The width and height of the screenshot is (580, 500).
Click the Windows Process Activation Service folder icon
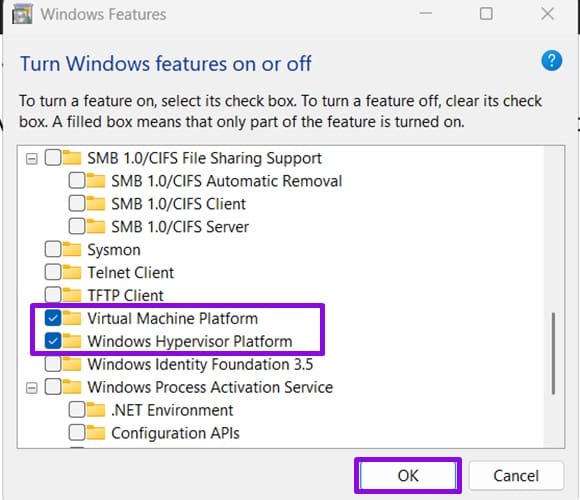[x=72, y=387]
